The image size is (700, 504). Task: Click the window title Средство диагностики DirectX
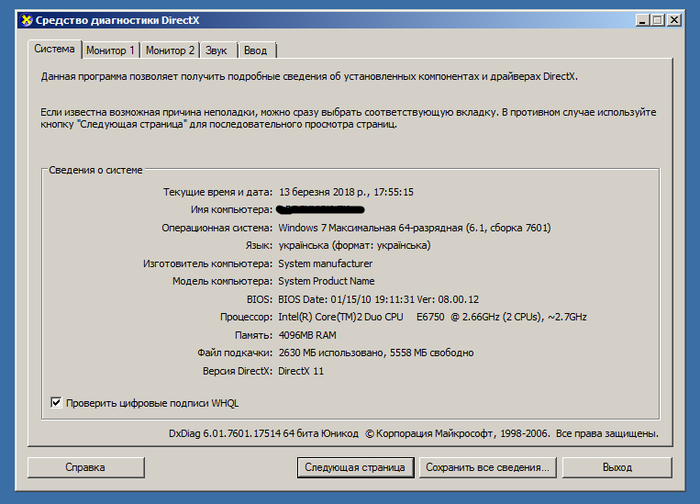[x=117, y=21]
